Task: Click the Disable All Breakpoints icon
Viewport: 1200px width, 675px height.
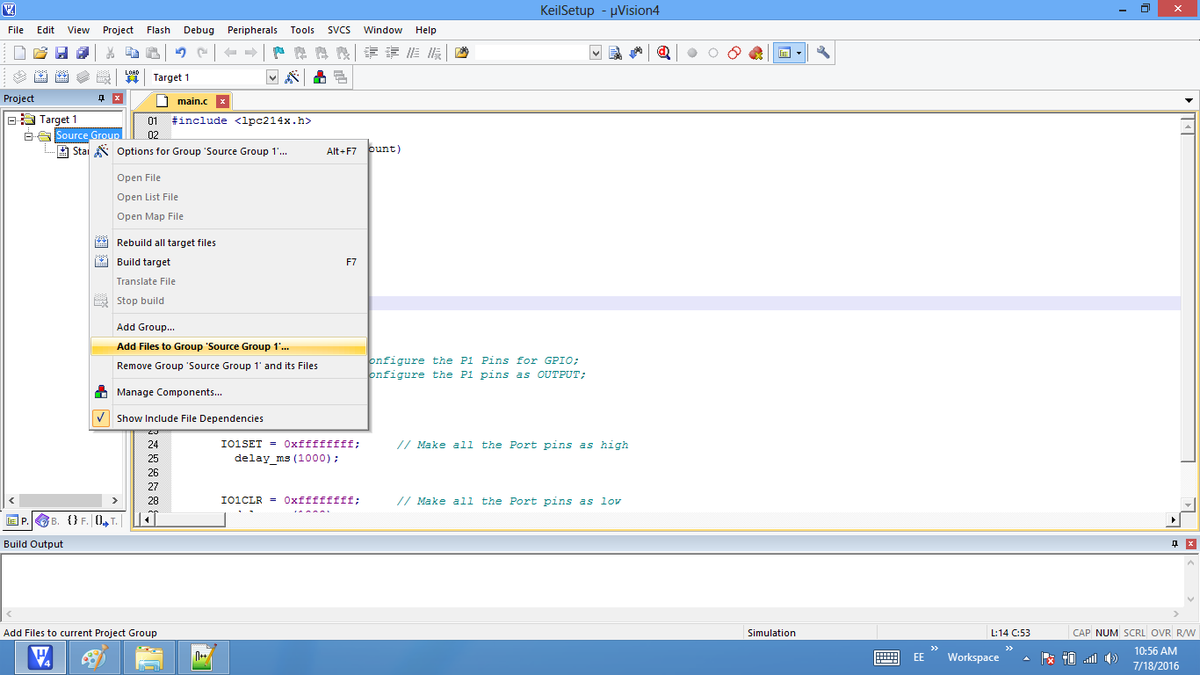Action: coord(734,53)
